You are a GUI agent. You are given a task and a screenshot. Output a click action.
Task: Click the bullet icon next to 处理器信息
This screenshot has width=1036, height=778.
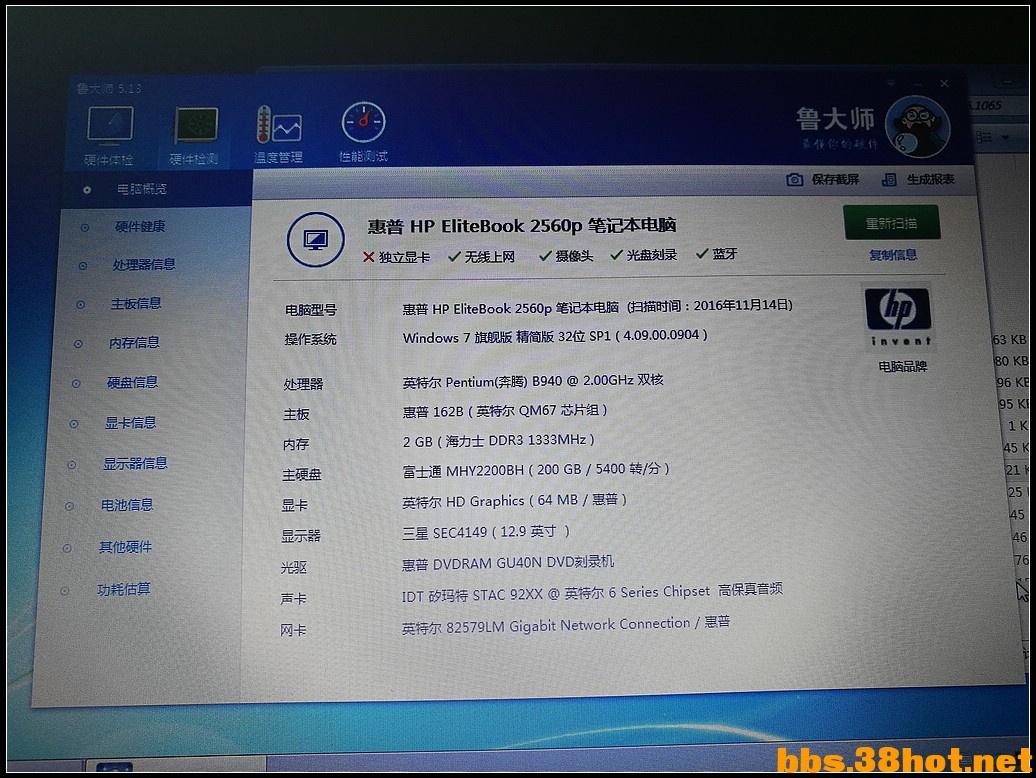pyautogui.click(x=83, y=266)
